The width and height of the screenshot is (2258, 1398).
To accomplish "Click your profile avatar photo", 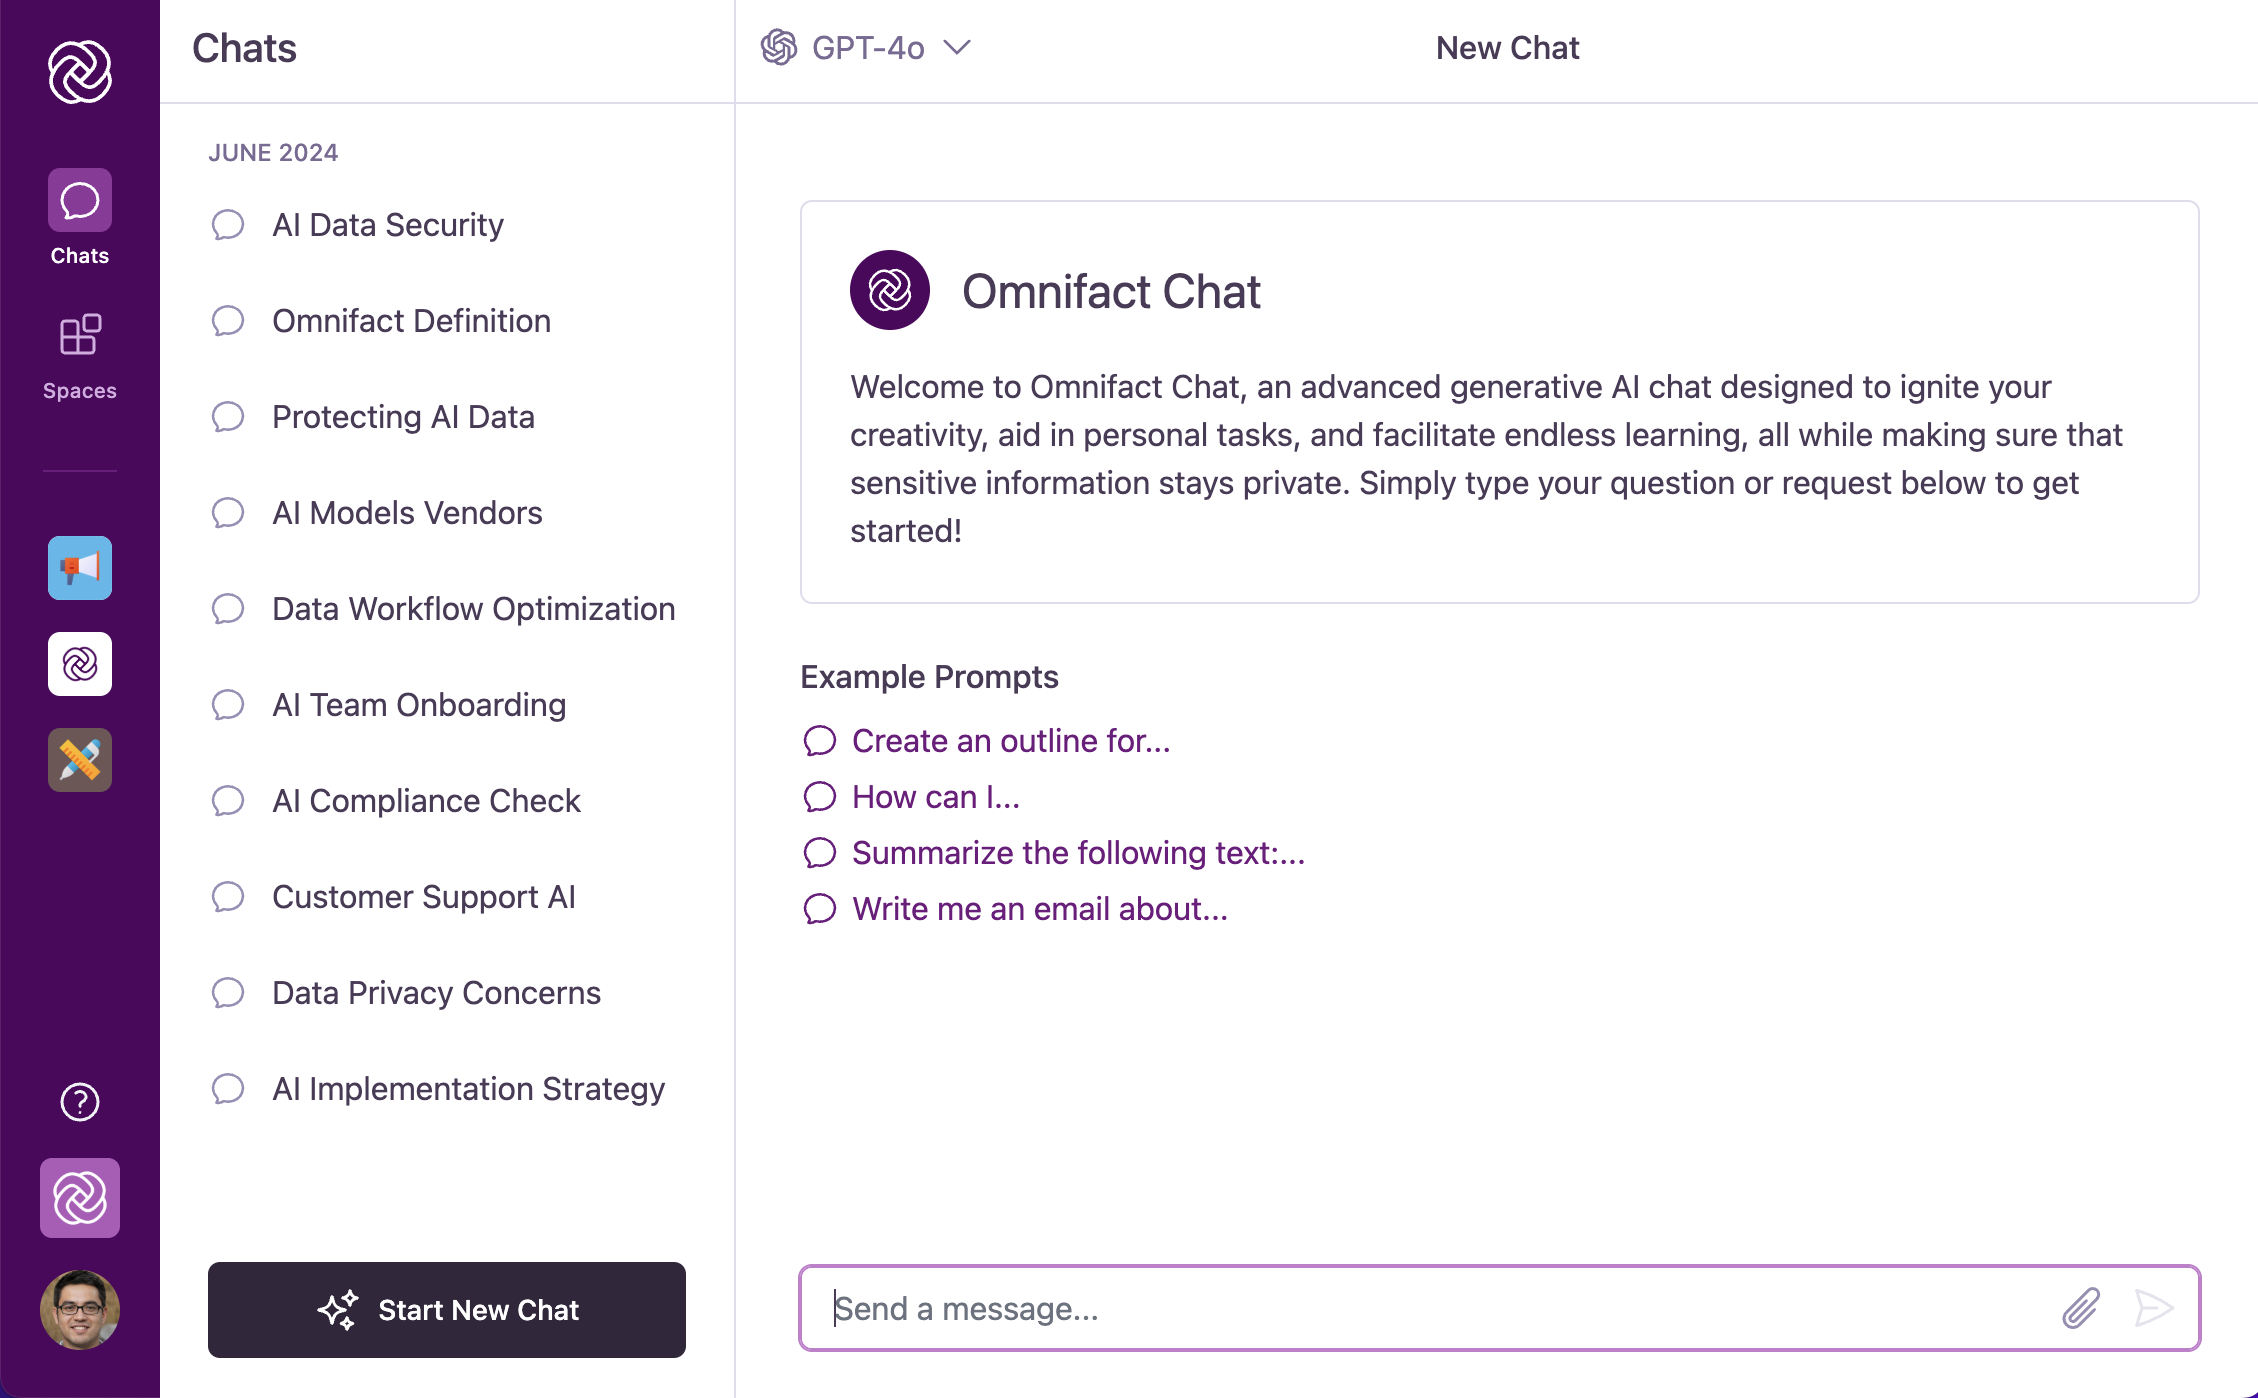I will [79, 1311].
